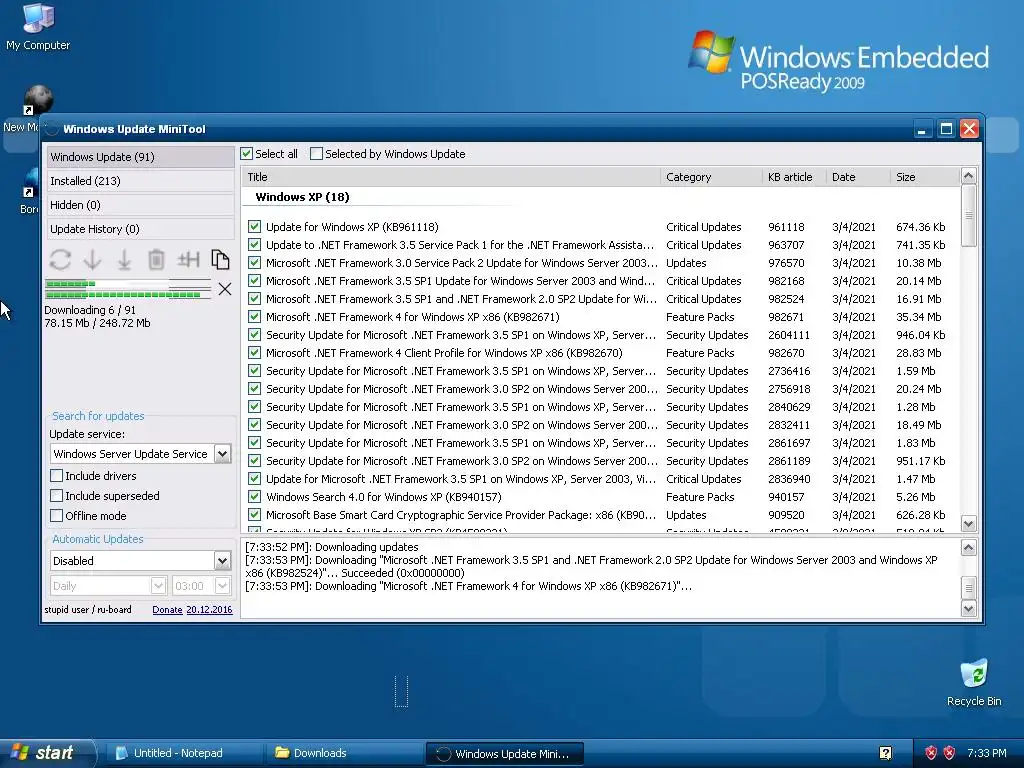Click the 10.38 Mb size cell

coord(918,263)
